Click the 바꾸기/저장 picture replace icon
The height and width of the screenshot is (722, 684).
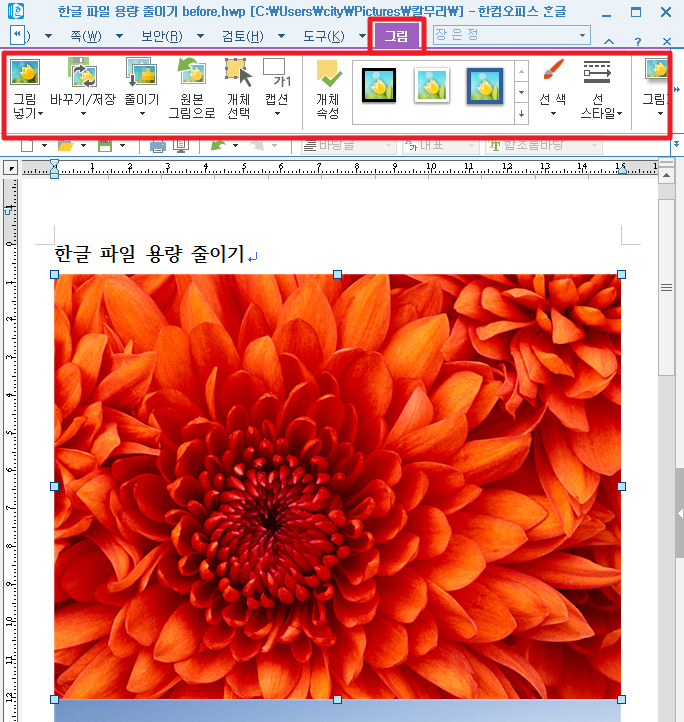83,72
